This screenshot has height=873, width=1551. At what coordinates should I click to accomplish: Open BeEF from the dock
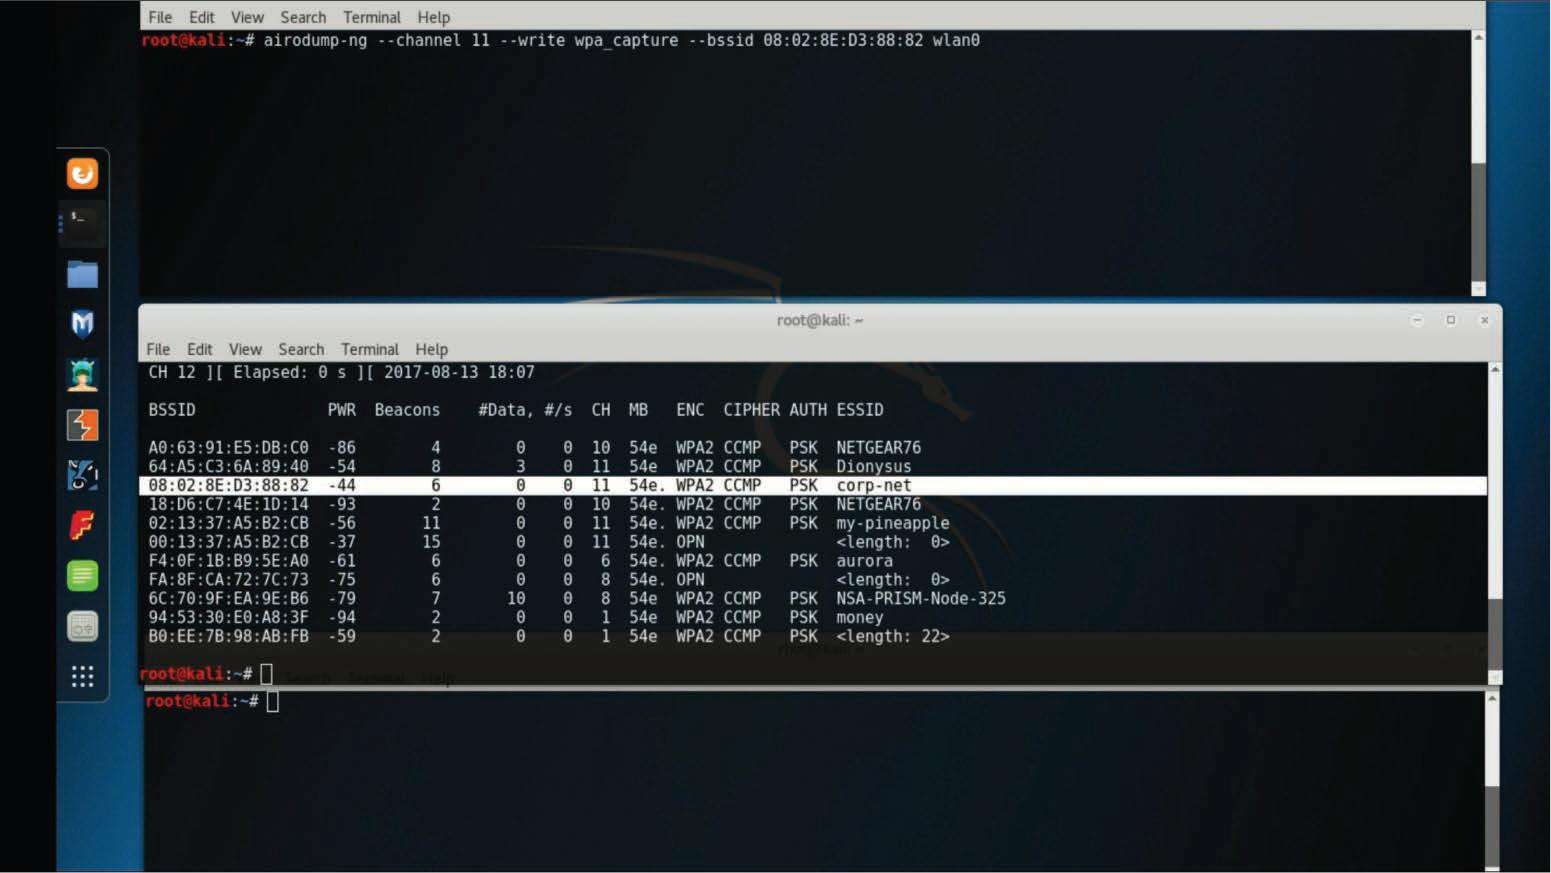pyautogui.click(x=82, y=475)
